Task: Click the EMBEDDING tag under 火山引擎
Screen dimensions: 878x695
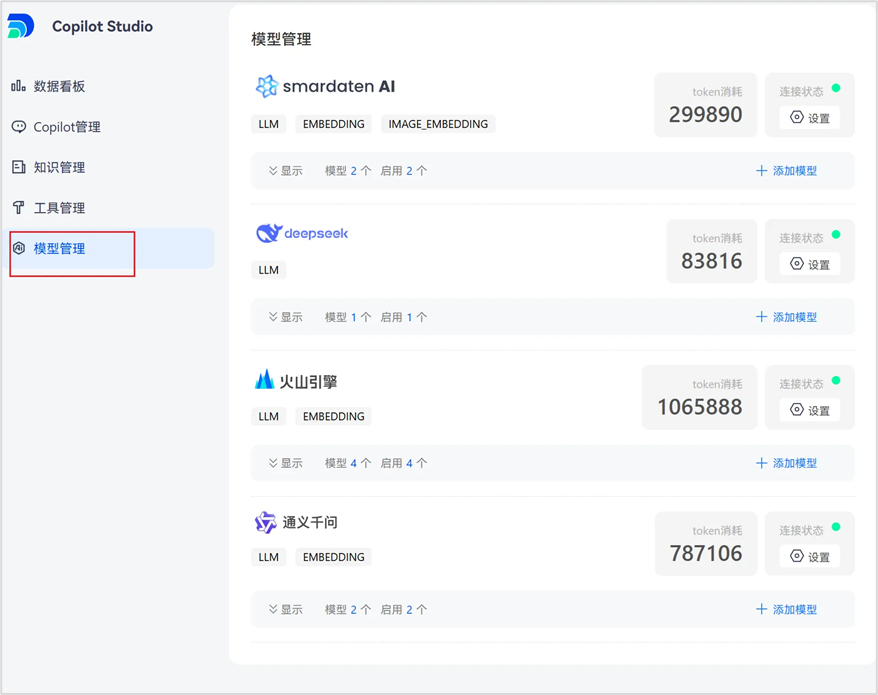Action: point(334,416)
